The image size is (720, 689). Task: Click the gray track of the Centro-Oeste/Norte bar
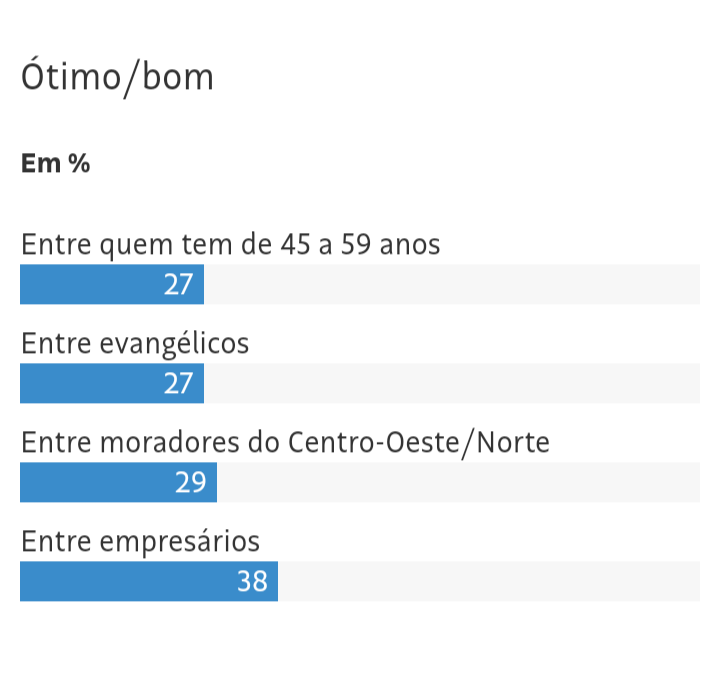(460, 483)
